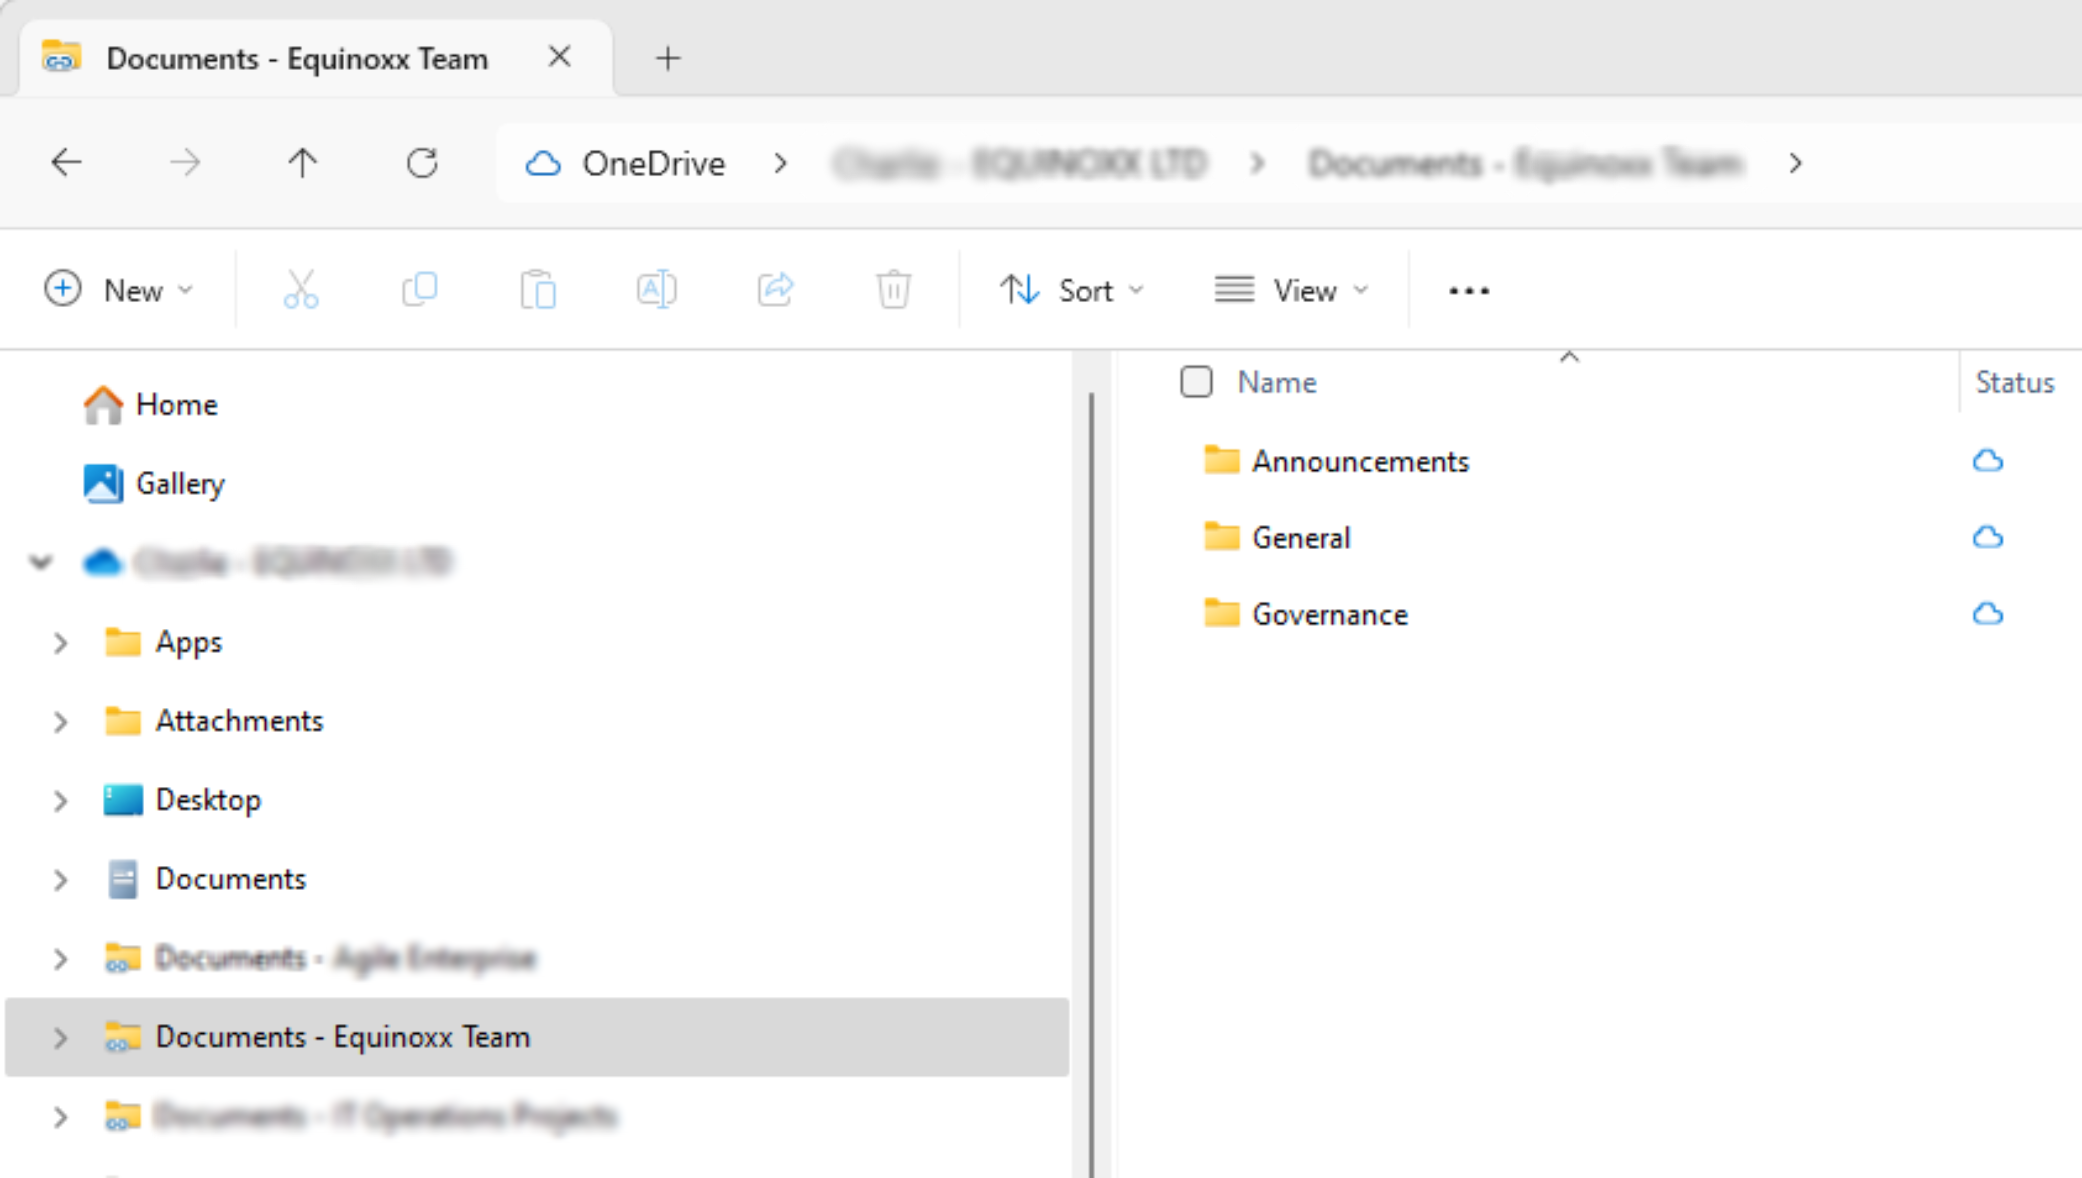
Task: Click the Copy icon in toolbar
Action: coord(419,290)
